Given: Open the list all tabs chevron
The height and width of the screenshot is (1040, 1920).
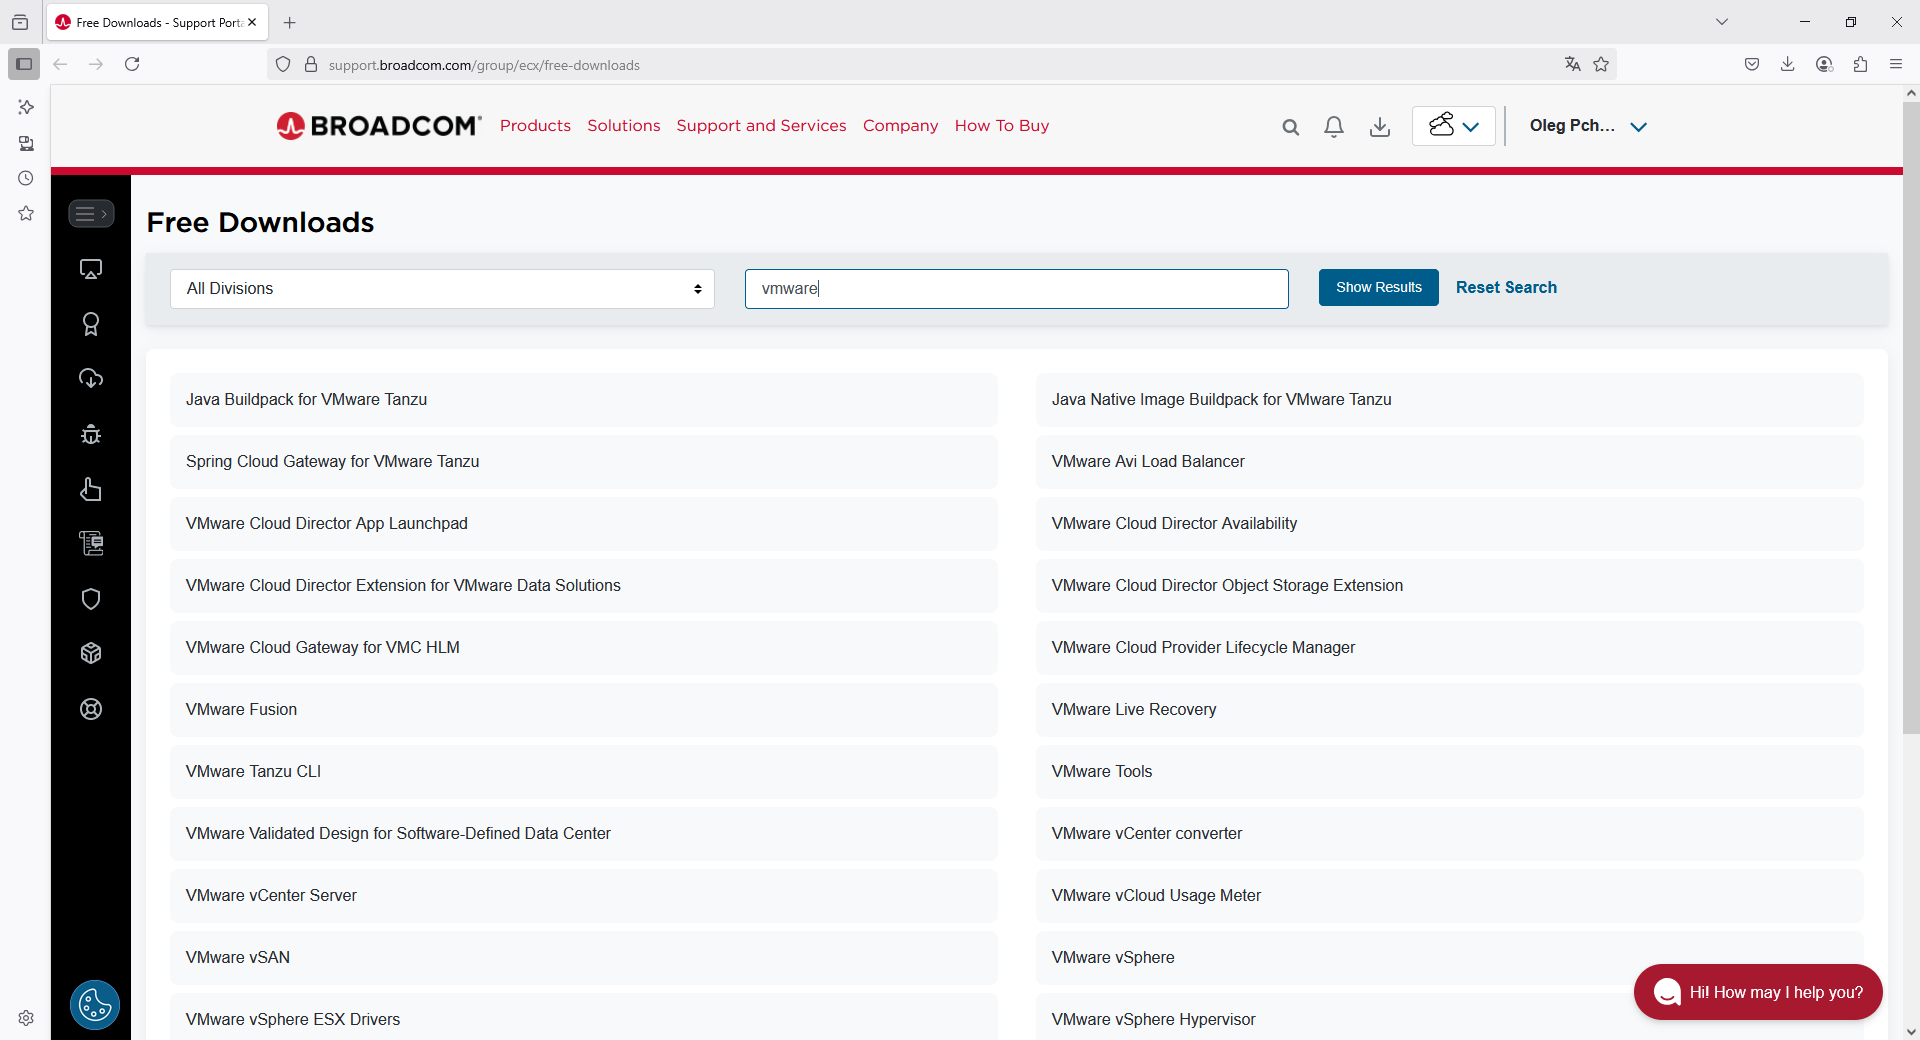Looking at the screenshot, I should pos(1722,22).
